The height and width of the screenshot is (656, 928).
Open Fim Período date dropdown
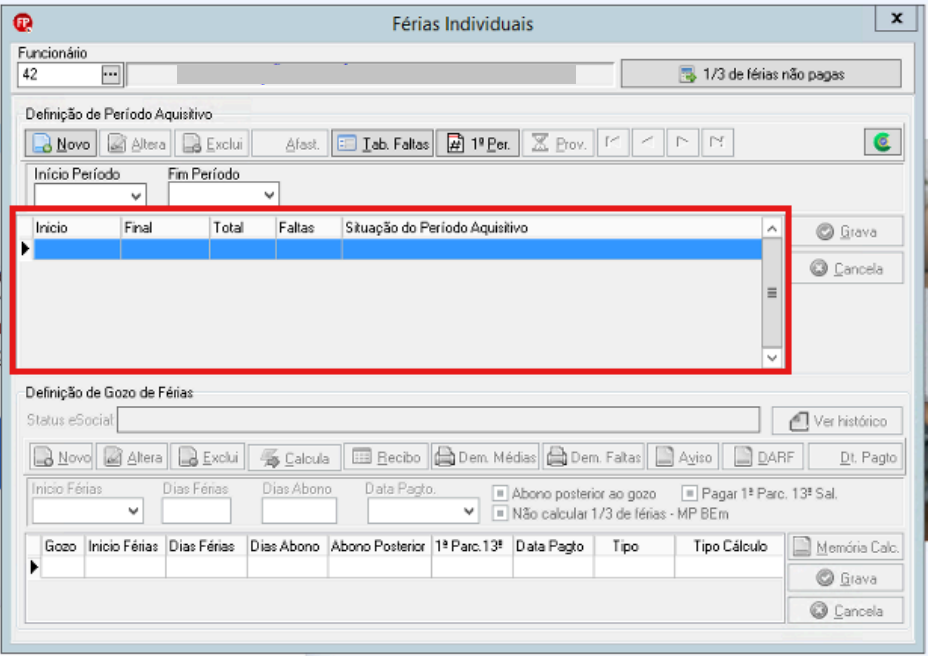(269, 195)
